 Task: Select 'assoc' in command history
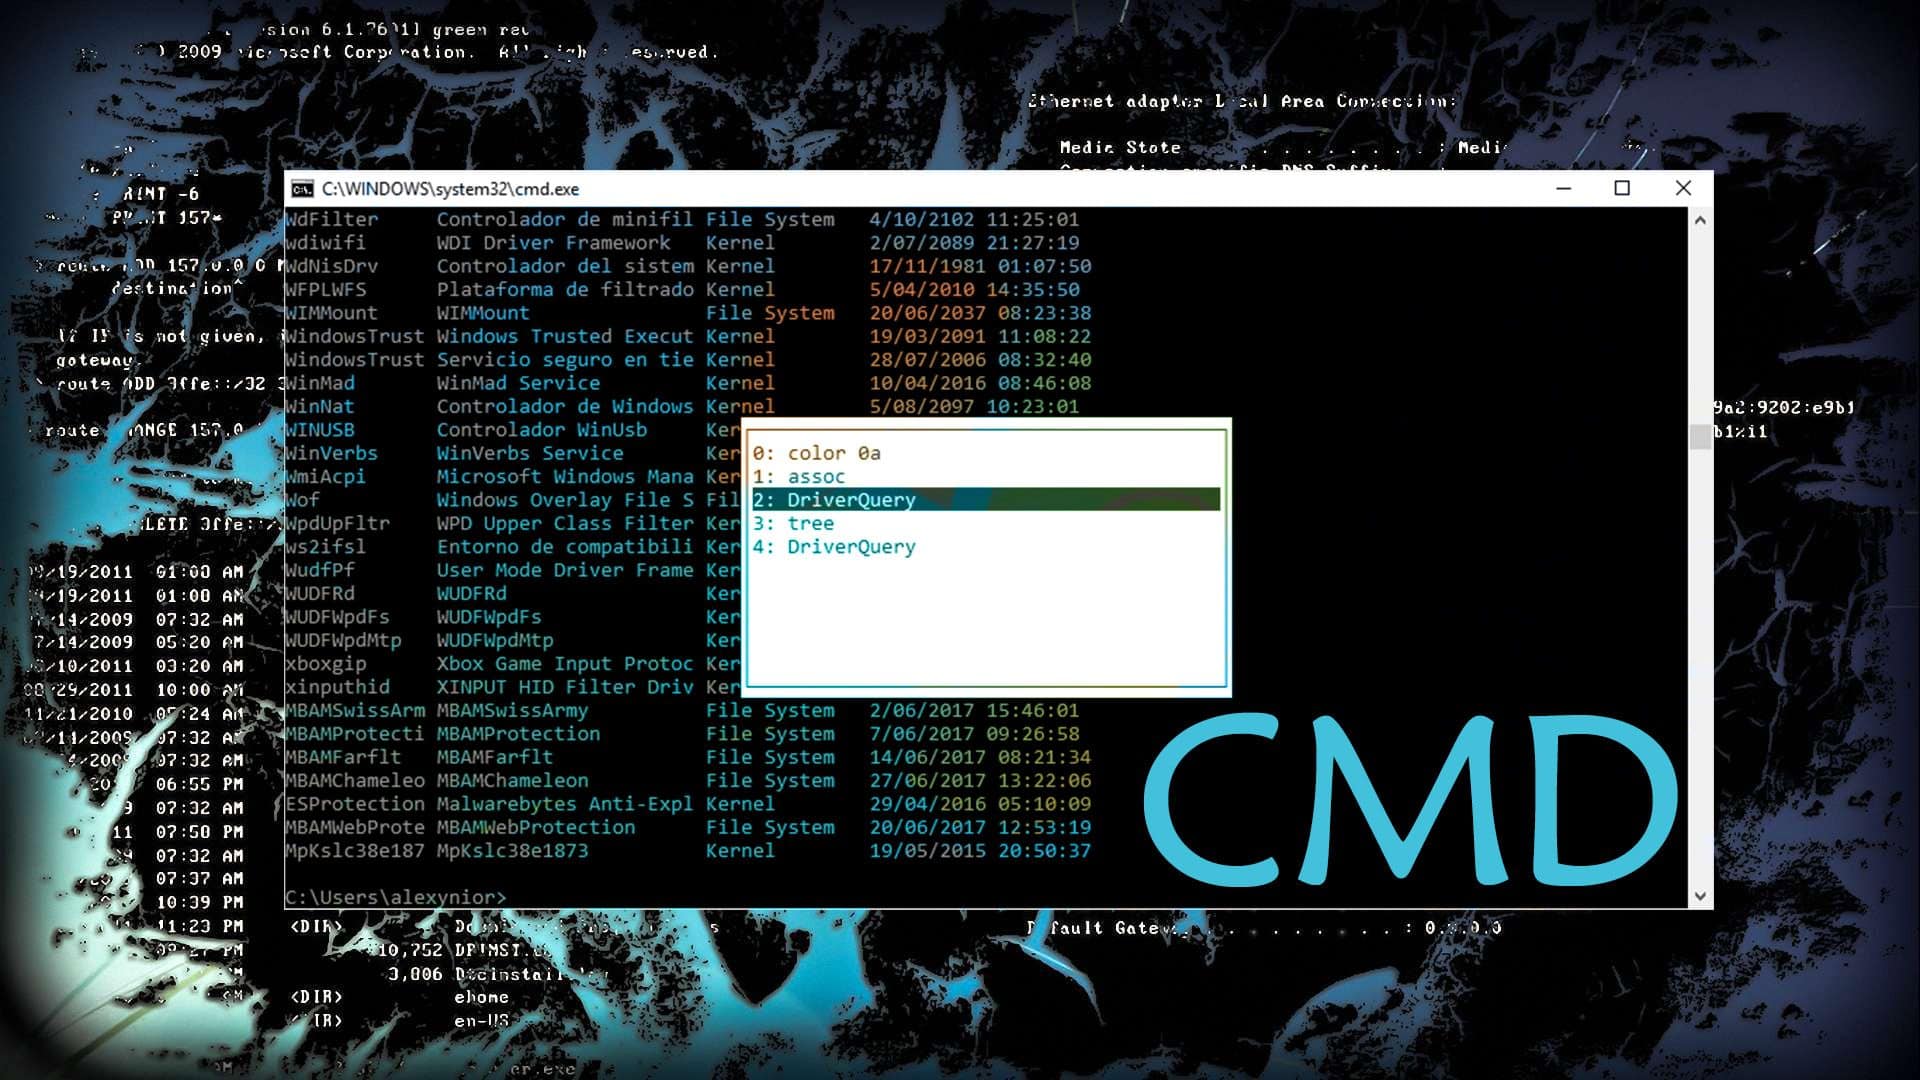(x=800, y=477)
